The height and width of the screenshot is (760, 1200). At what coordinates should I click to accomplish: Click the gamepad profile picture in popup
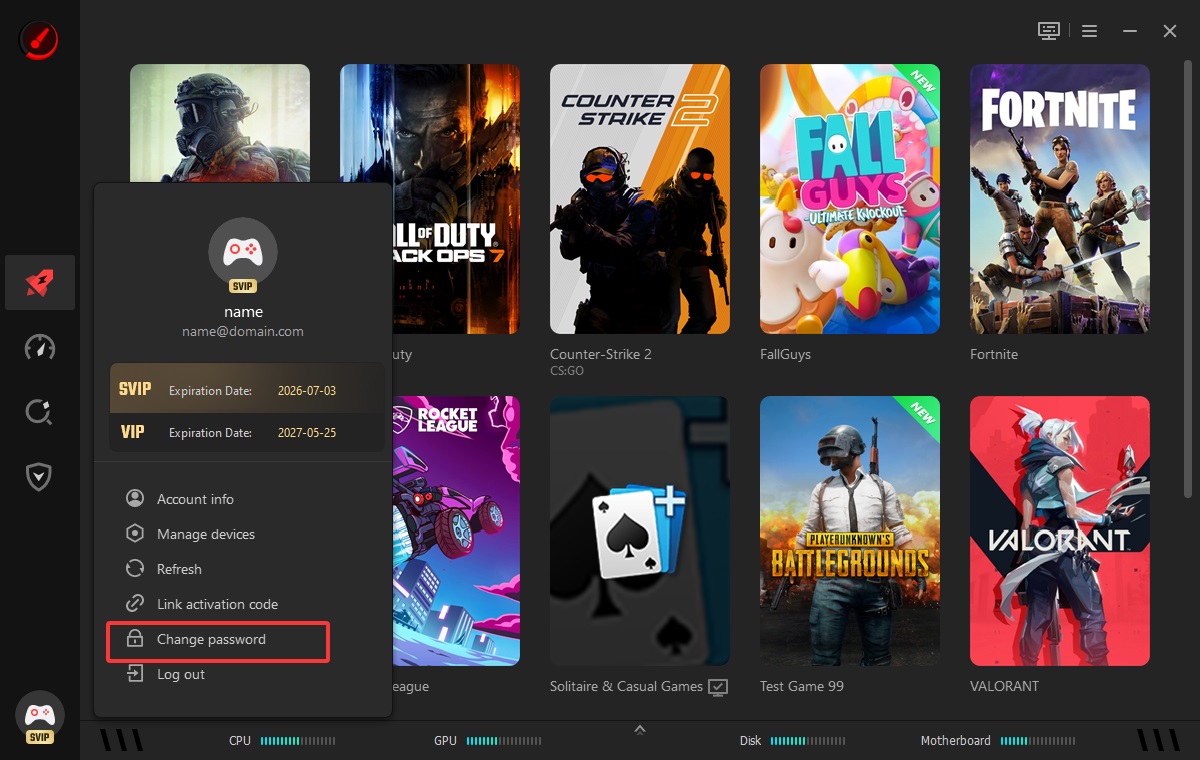[243, 253]
